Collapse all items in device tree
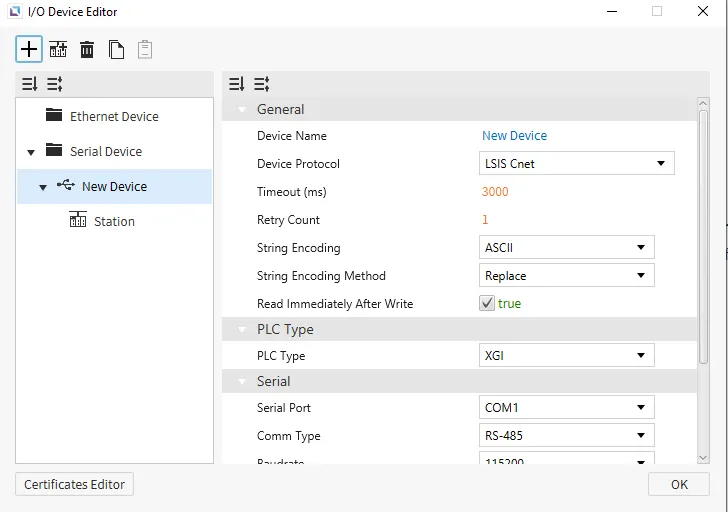Image resolution: width=728 pixels, height=512 pixels. (29, 84)
